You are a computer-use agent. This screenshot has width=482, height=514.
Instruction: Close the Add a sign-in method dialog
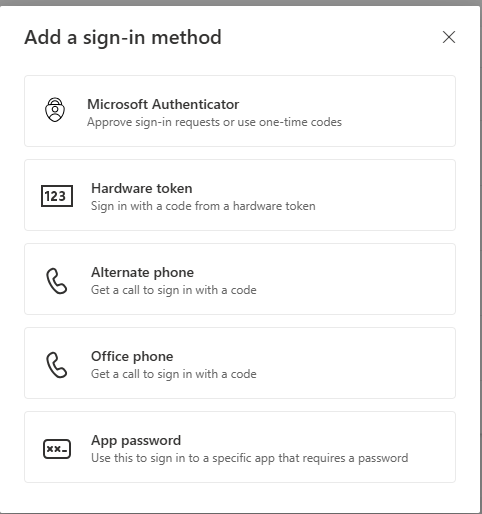point(449,37)
